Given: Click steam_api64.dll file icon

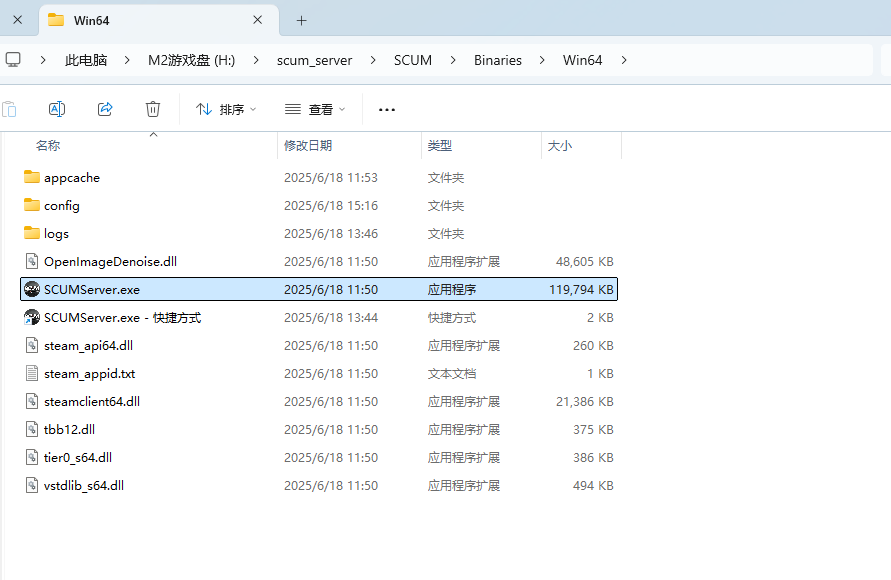Looking at the screenshot, I should click(32, 345).
